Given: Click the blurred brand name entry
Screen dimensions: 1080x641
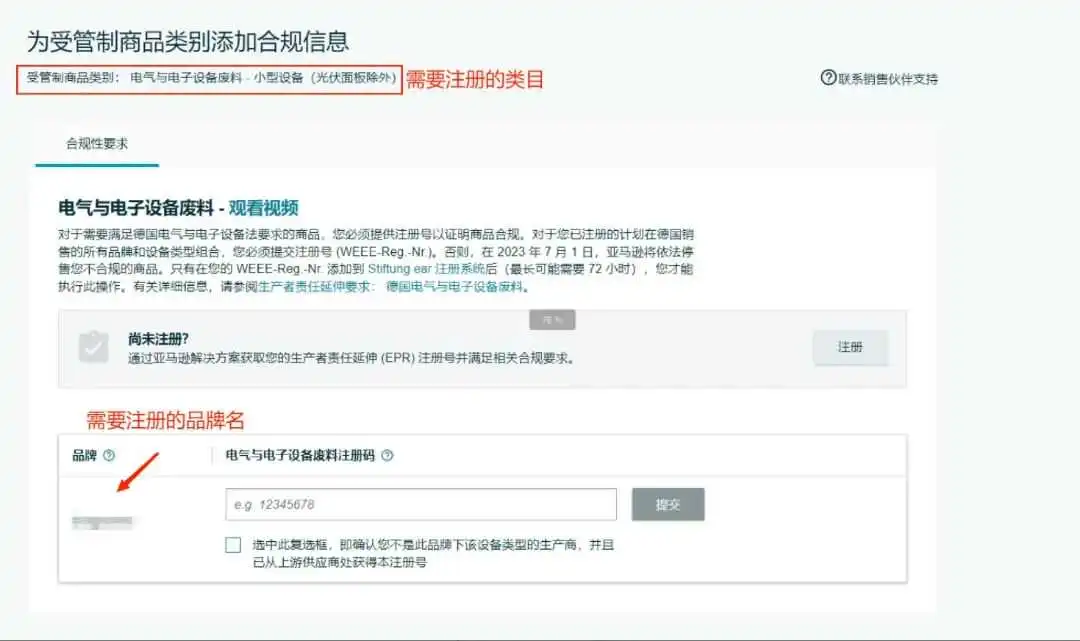Looking at the screenshot, I should (x=102, y=523).
